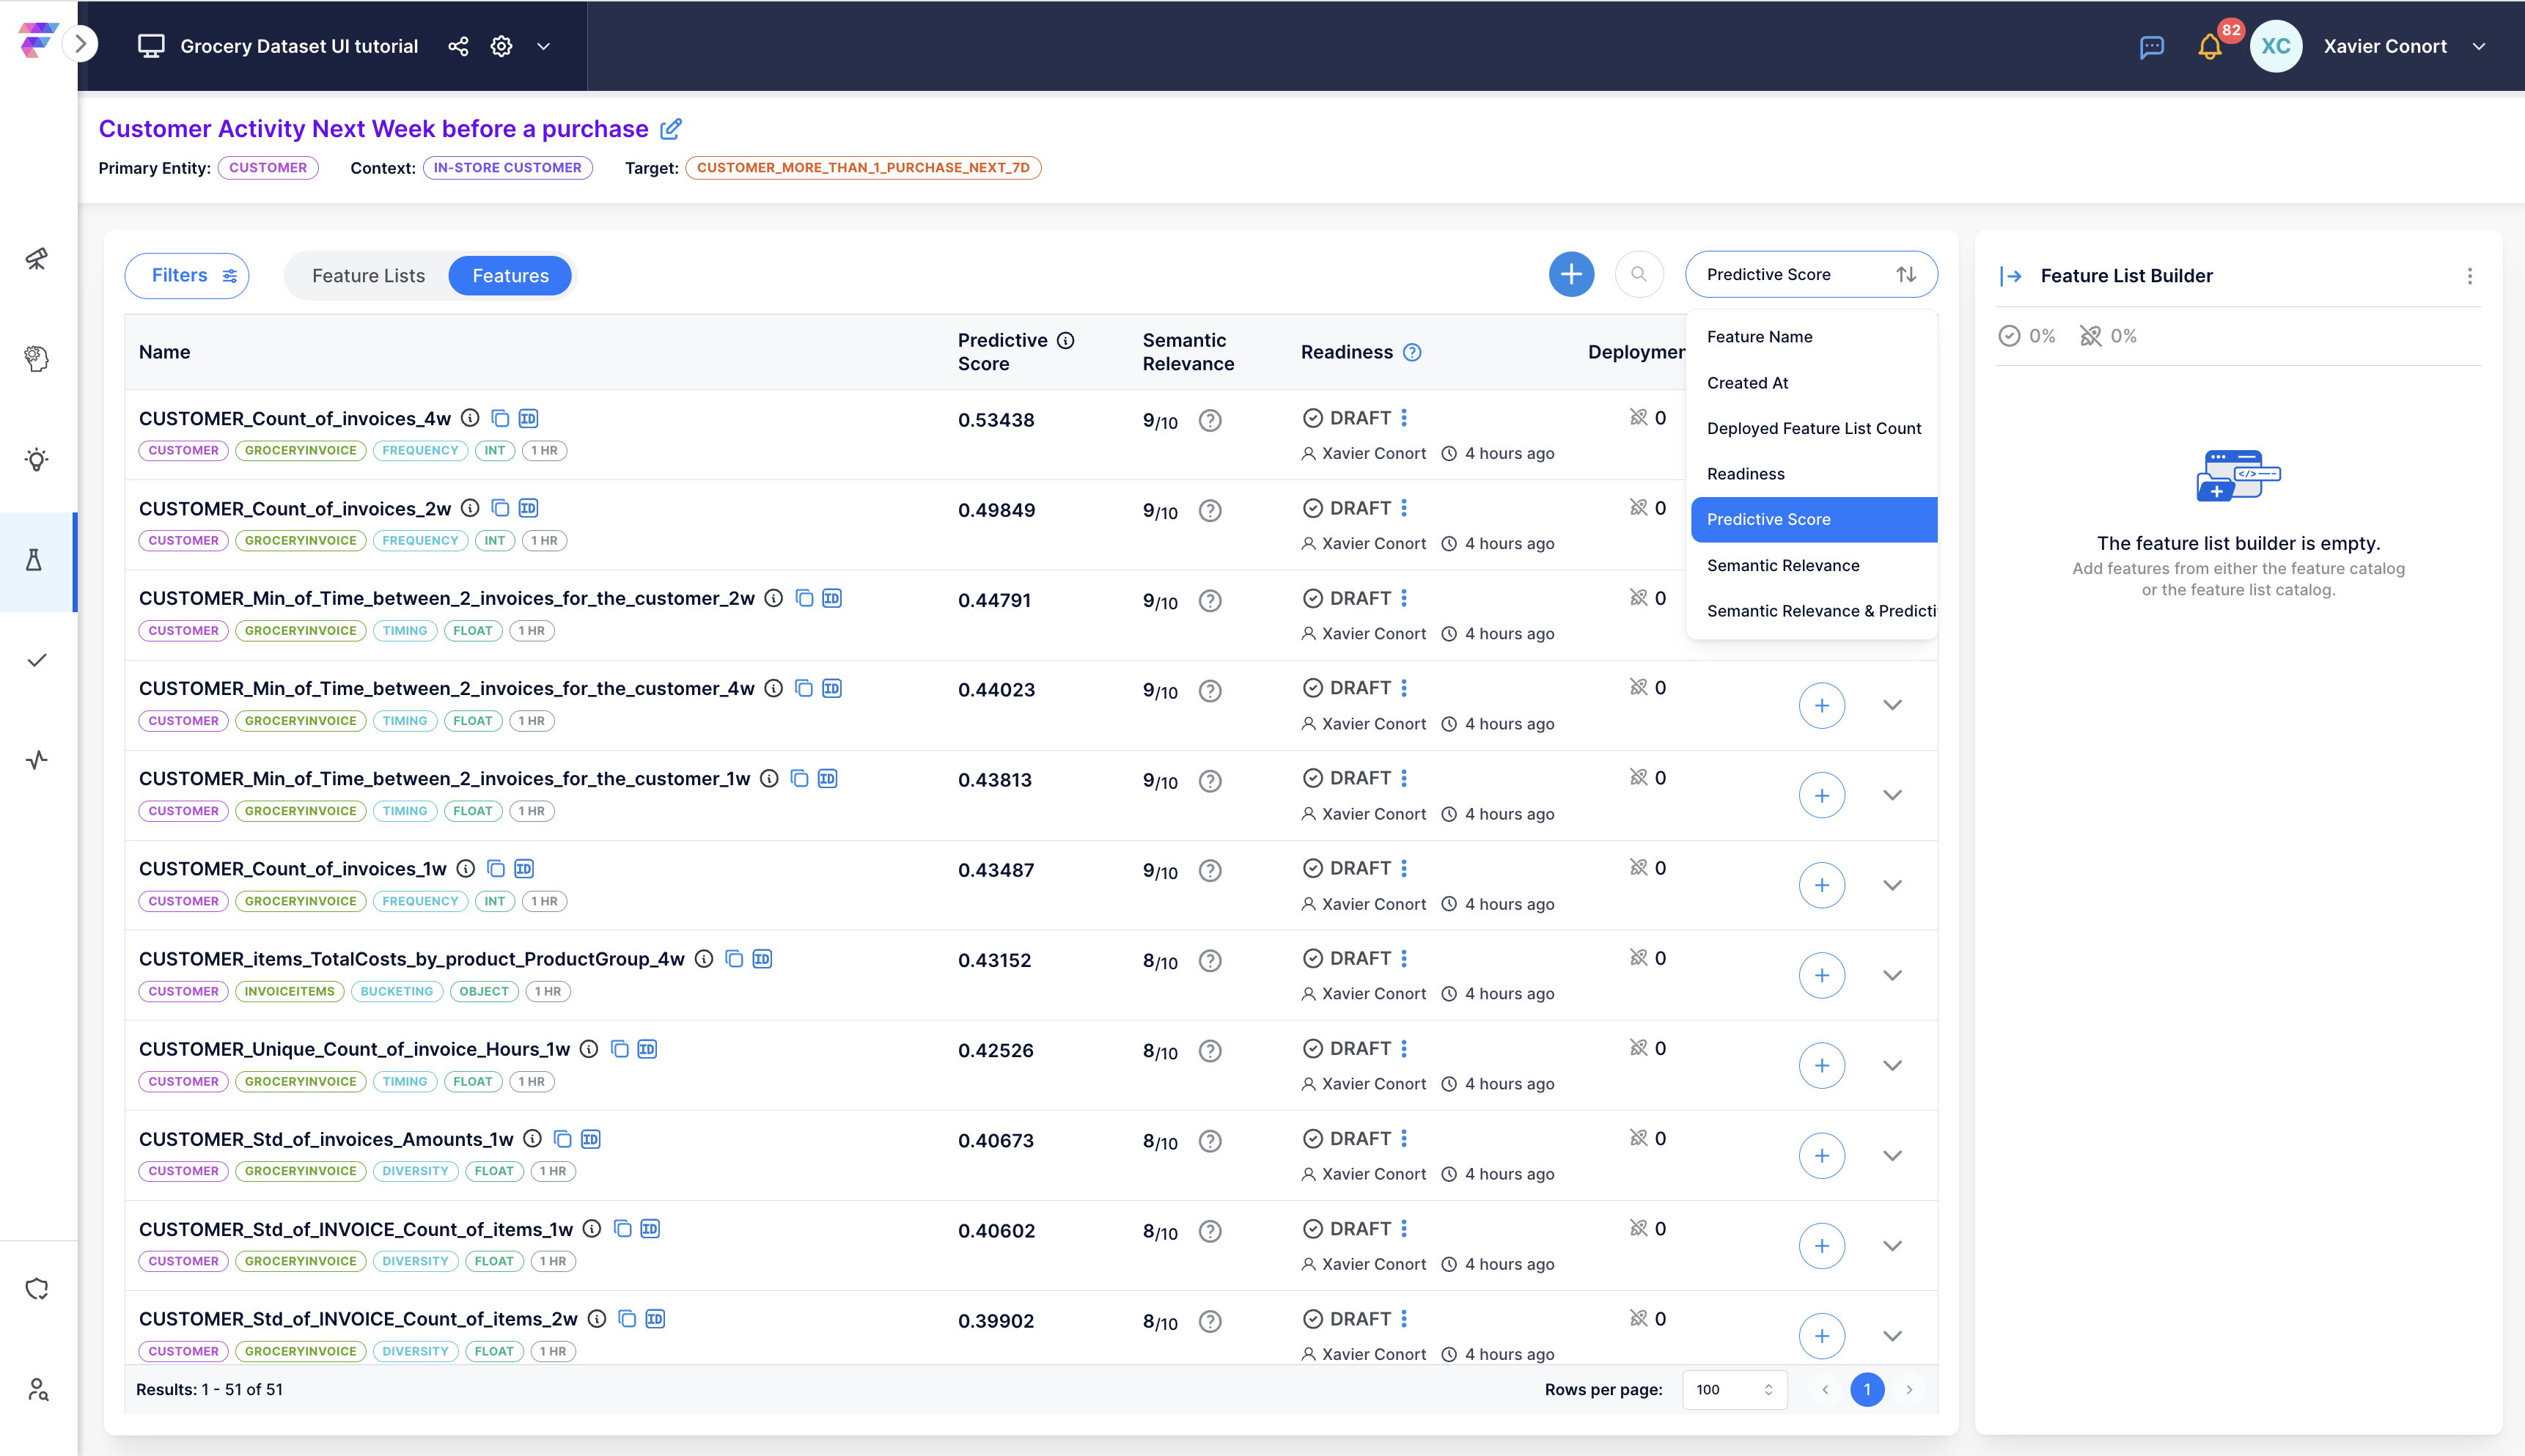Viewport: 2525px width, 1456px height.
Task: Click CUSTOMER_MORE_THAN_1_PURCHASE_NEXT_7D target tag
Action: point(863,168)
